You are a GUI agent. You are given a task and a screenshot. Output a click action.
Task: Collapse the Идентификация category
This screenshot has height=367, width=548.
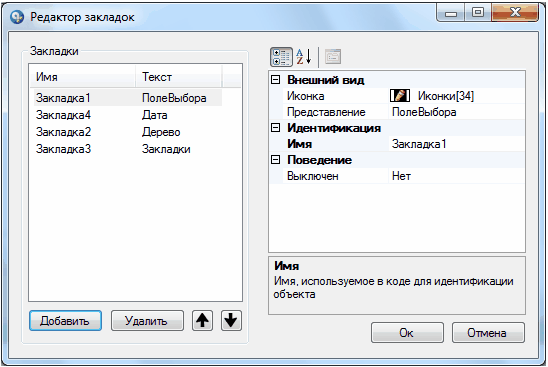(276, 128)
